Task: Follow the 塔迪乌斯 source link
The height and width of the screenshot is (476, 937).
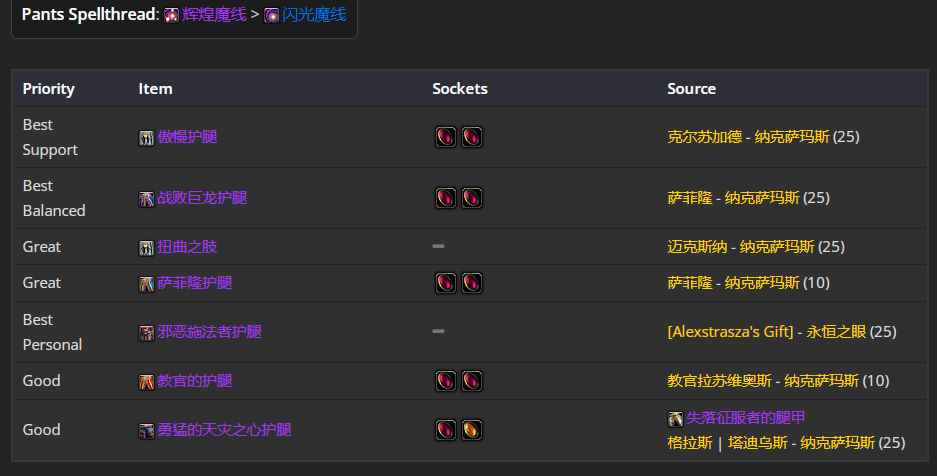Action: [x=758, y=443]
